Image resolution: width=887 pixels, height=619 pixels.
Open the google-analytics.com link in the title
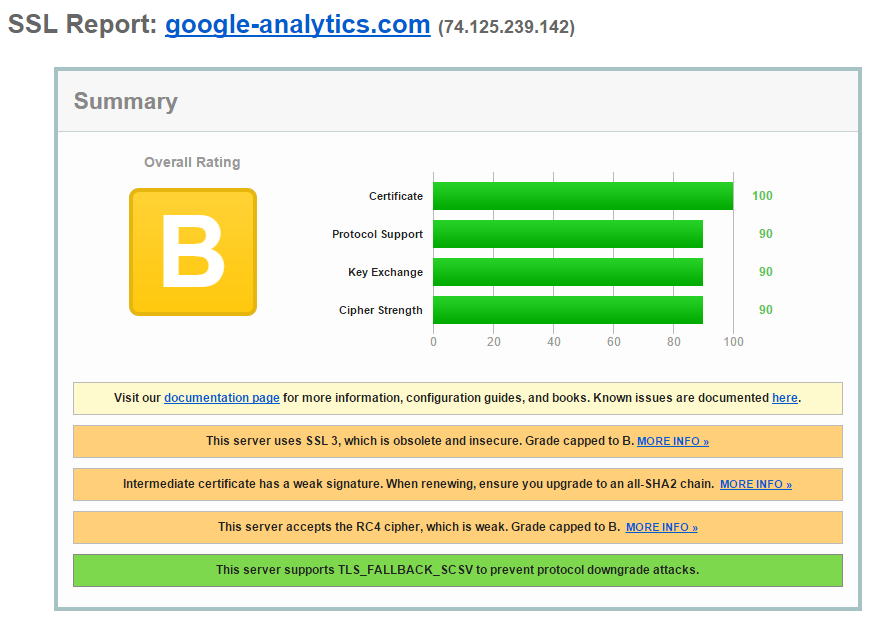[x=297, y=25]
